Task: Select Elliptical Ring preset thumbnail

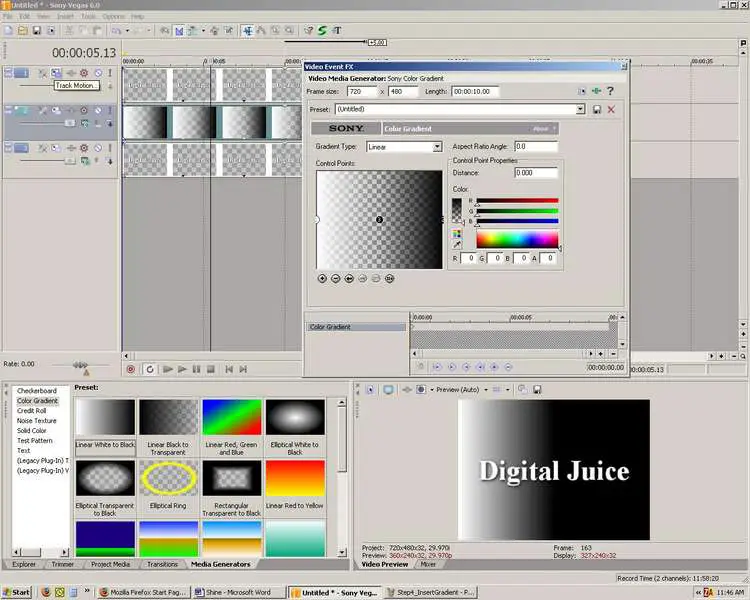Action: (168, 478)
